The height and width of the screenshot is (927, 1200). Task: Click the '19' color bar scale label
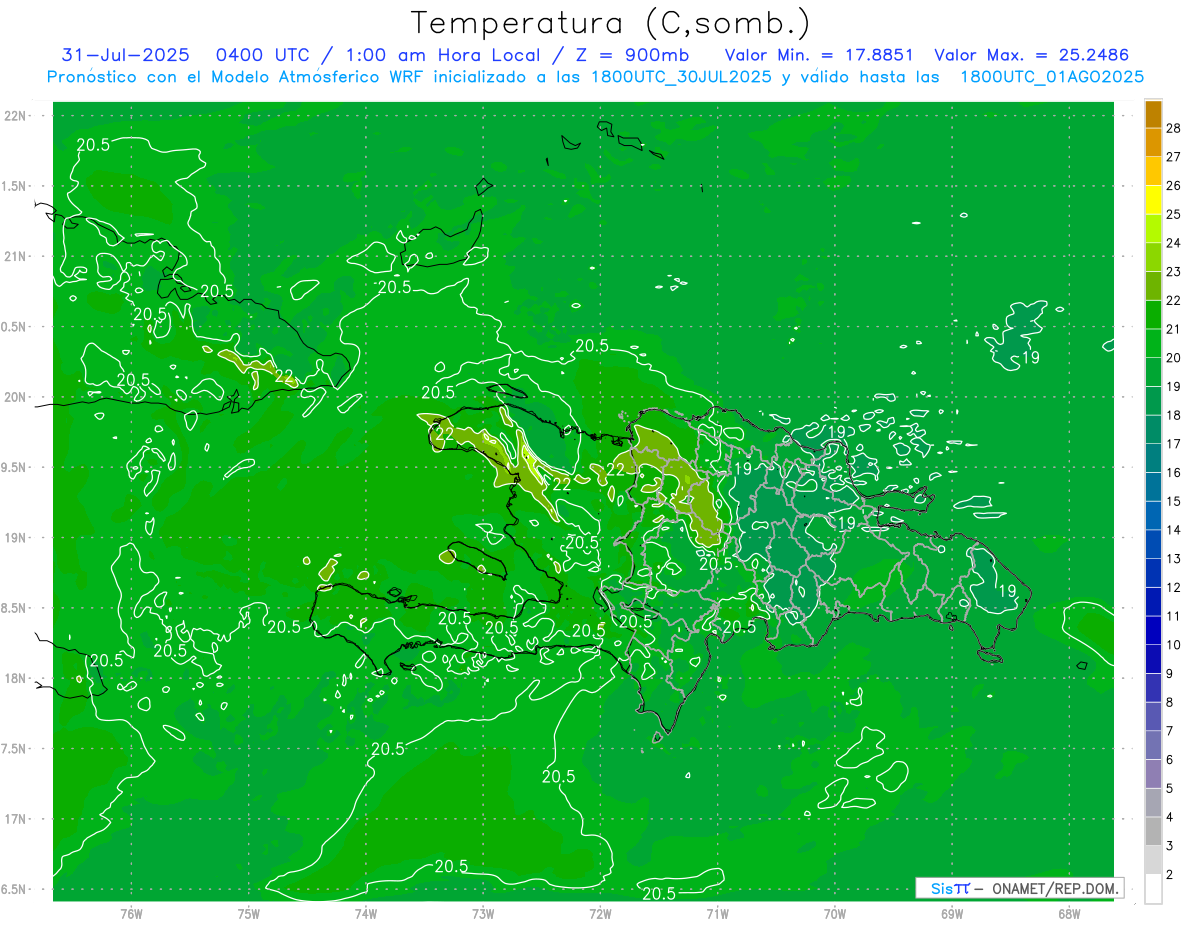pos(1174,386)
